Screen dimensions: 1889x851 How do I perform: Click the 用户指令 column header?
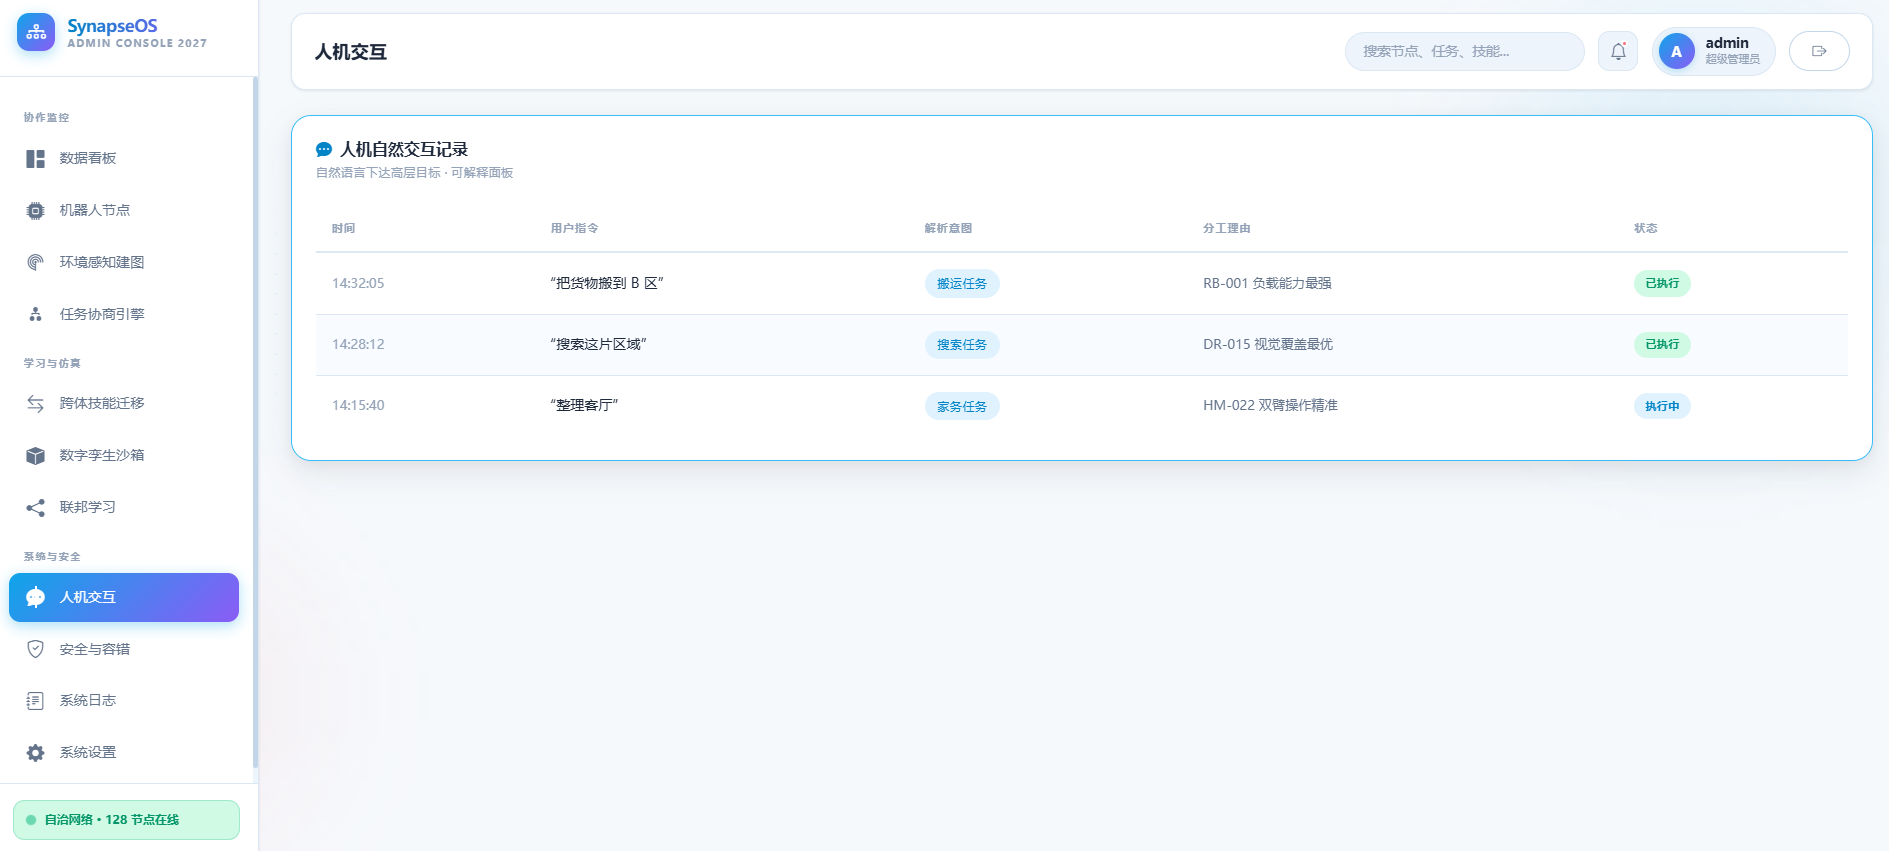pos(574,228)
